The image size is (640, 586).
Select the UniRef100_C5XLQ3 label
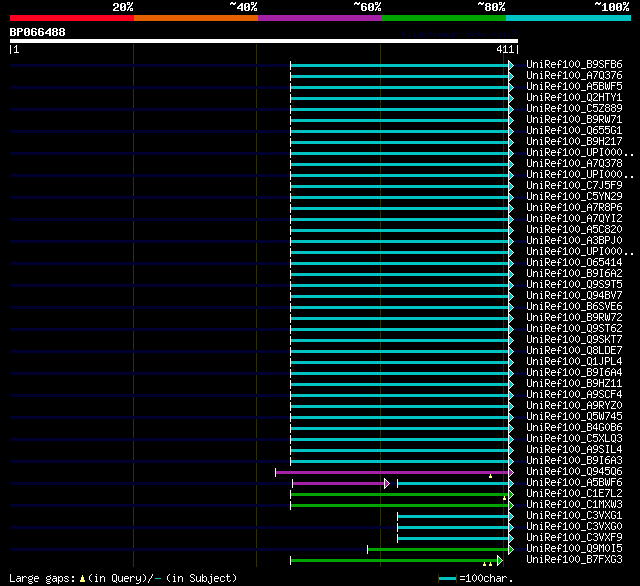point(574,439)
